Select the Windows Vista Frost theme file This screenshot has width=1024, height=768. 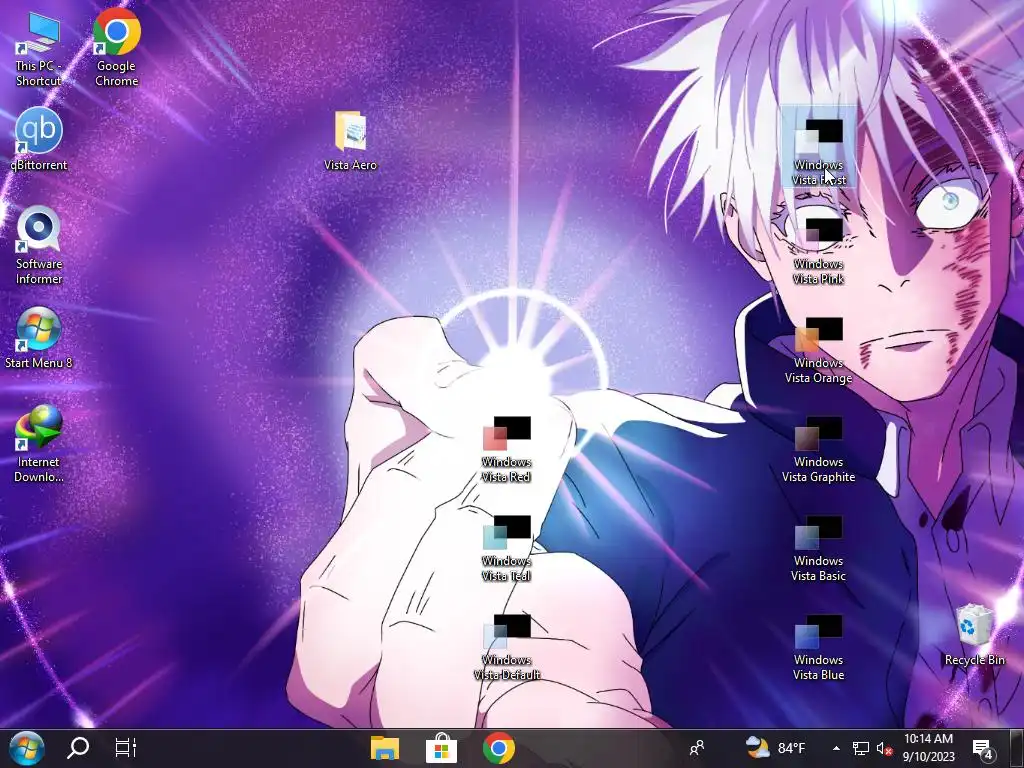pyautogui.click(x=818, y=146)
